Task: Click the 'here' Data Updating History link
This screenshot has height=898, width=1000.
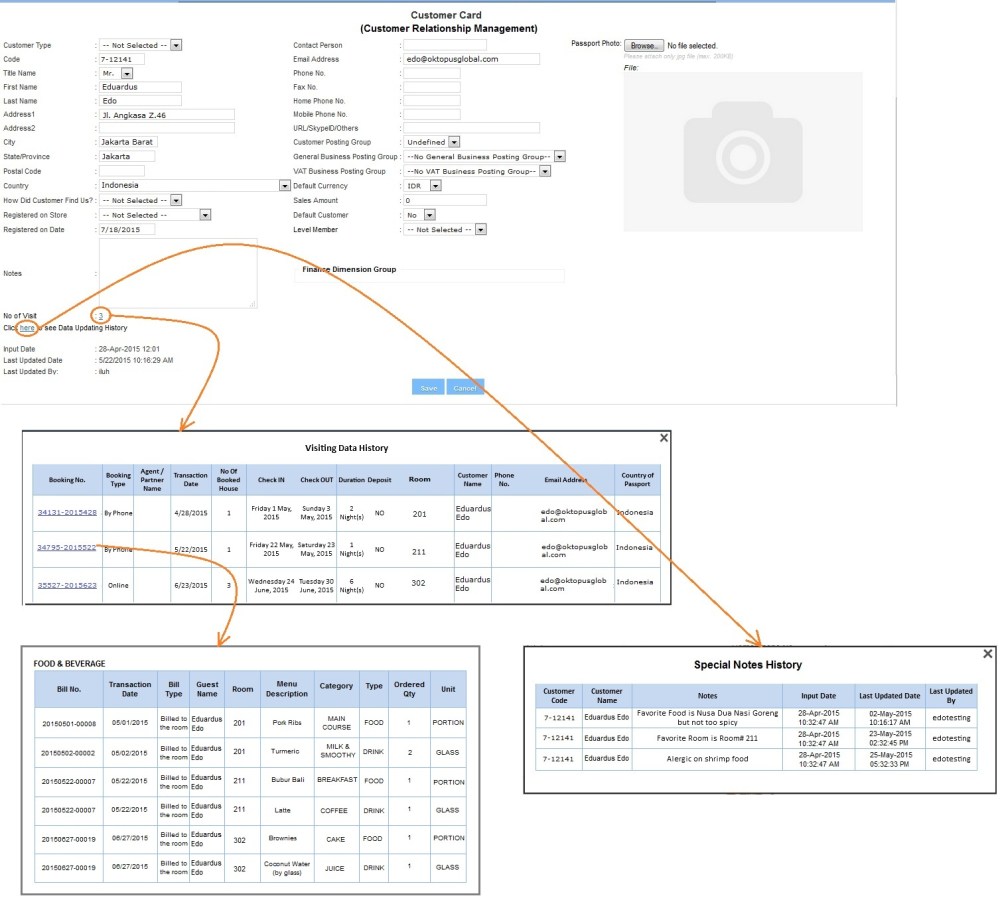Action: (x=27, y=327)
